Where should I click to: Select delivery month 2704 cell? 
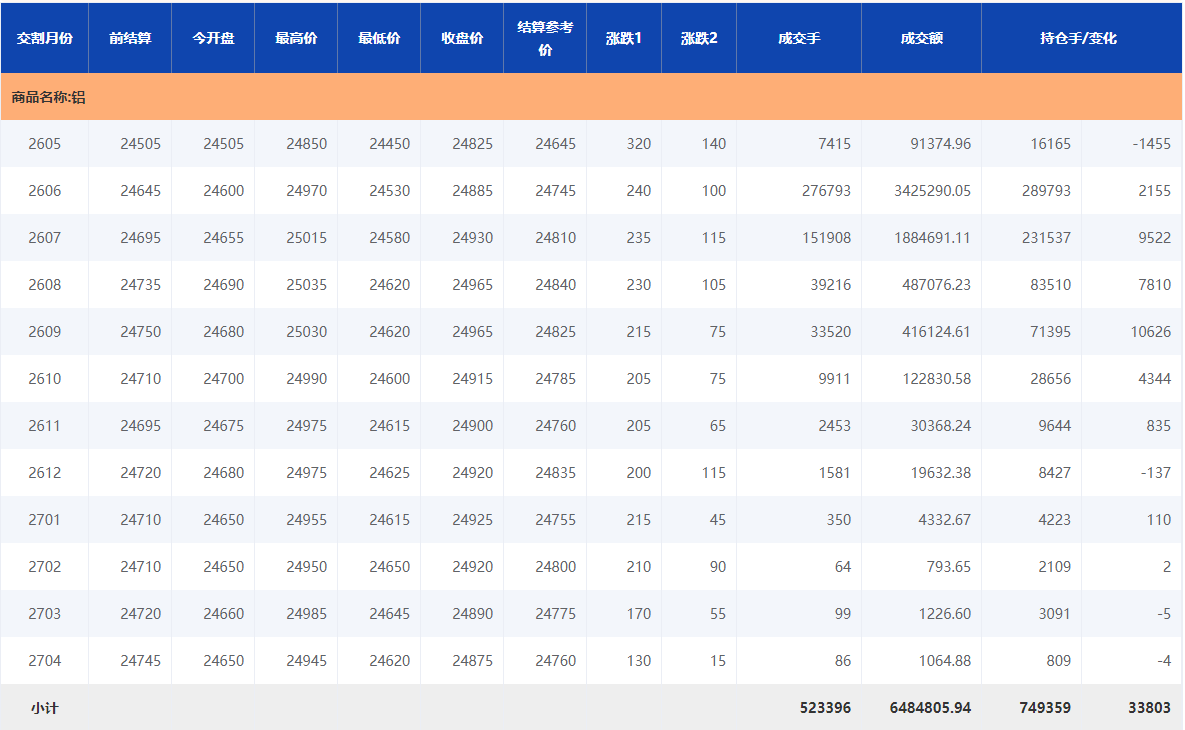[x=45, y=660]
